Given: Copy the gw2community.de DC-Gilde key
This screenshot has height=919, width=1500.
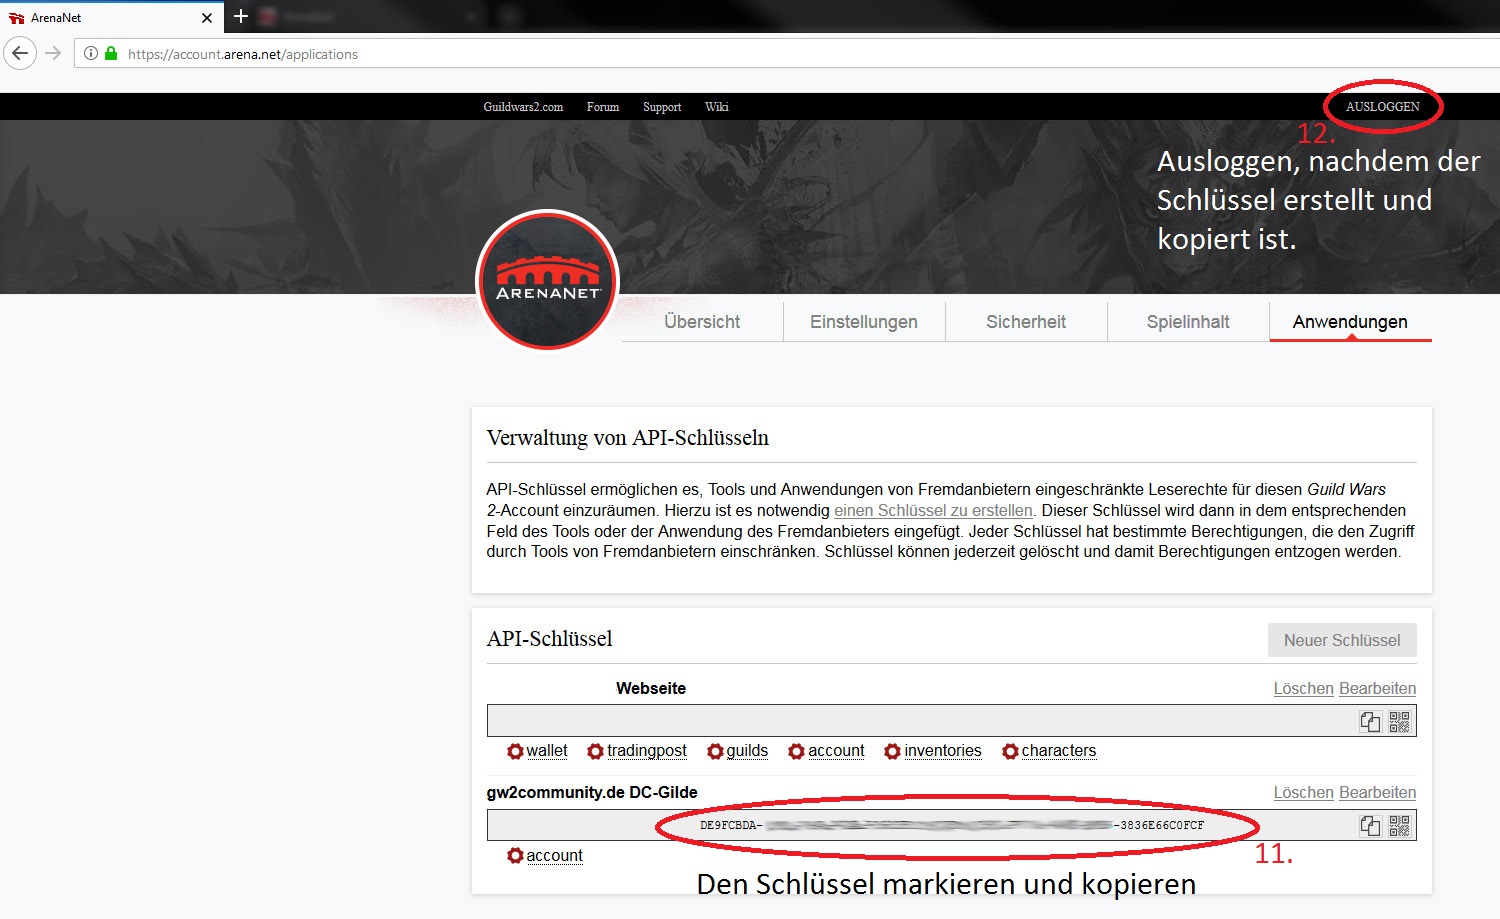Looking at the screenshot, I should click(x=1370, y=826).
